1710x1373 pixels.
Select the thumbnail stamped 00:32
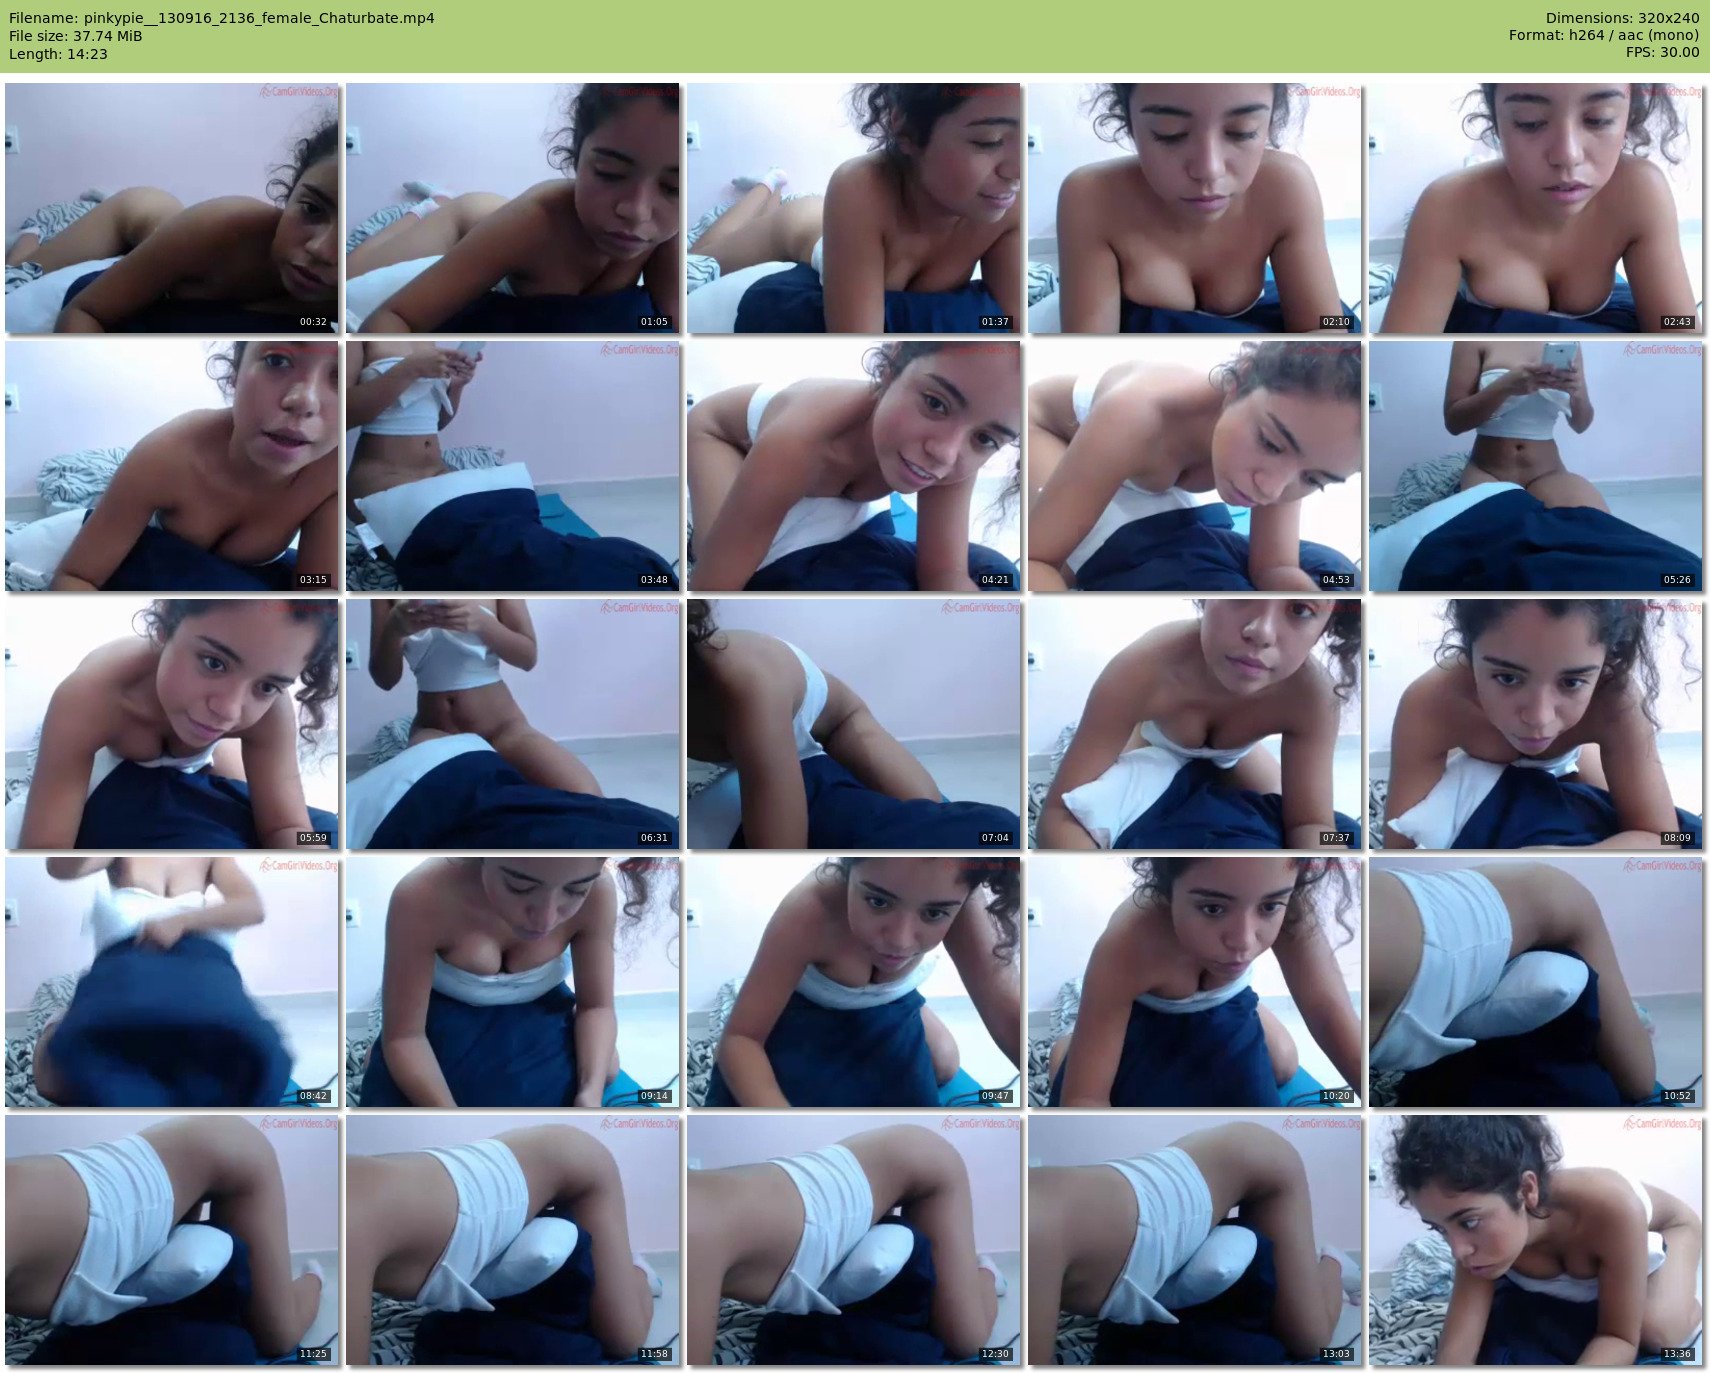[x=172, y=208]
